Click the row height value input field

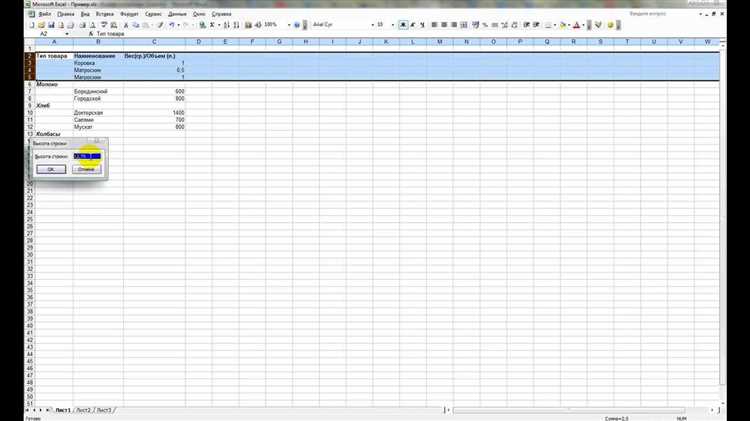(87, 156)
